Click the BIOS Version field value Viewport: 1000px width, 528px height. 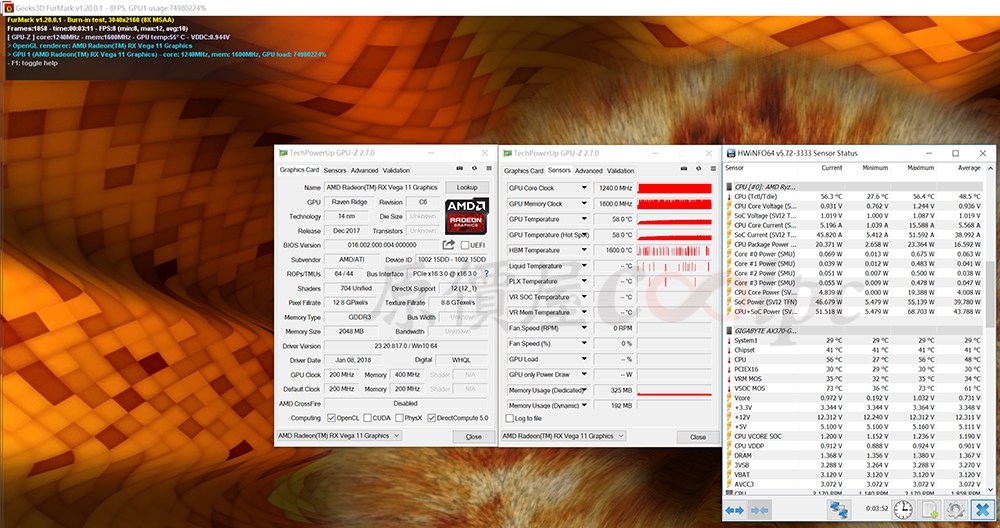pyautogui.click(x=381, y=245)
